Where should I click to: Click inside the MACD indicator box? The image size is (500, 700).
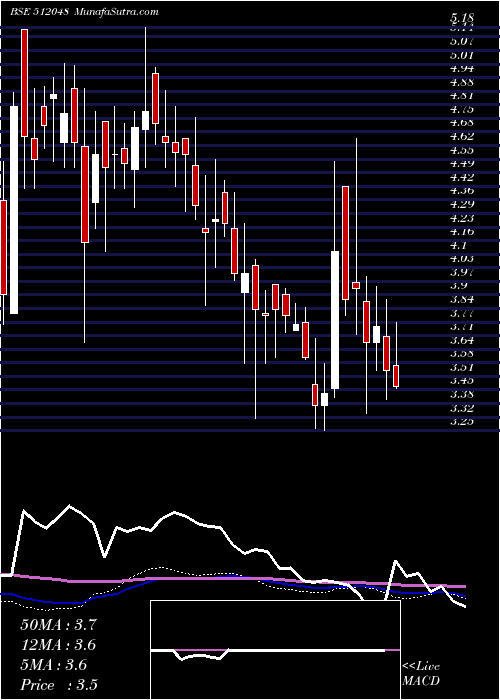pos(275,650)
